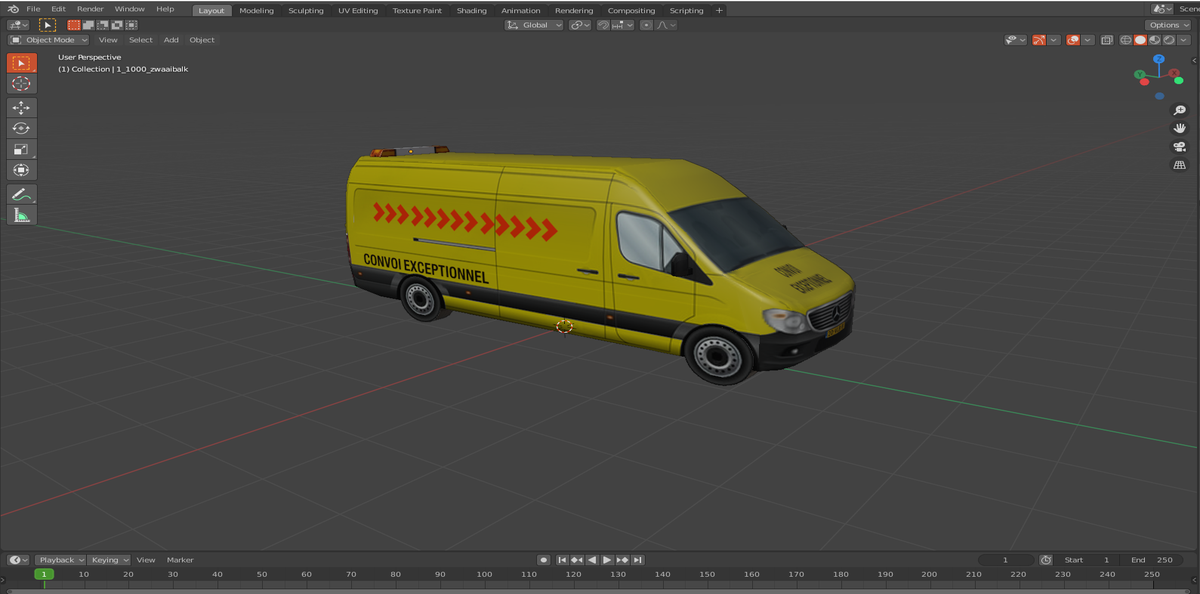
Task: Toggle the camera view icon
Action: click(1179, 146)
